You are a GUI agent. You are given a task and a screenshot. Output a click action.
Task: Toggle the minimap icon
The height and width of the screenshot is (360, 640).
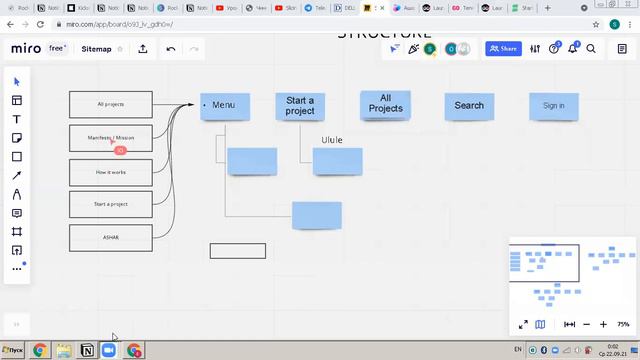click(x=540, y=324)
